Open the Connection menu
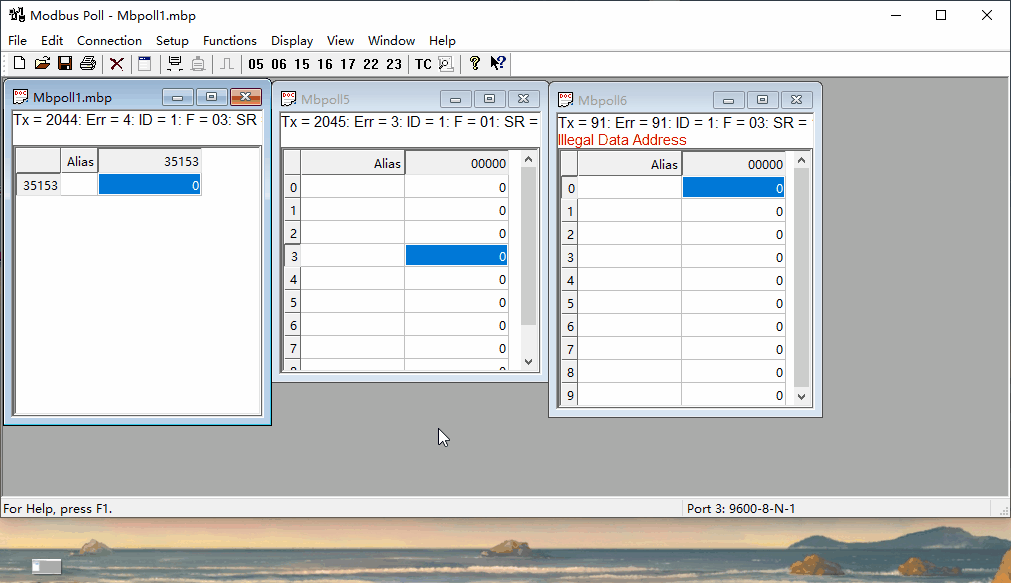 [110, 41]
